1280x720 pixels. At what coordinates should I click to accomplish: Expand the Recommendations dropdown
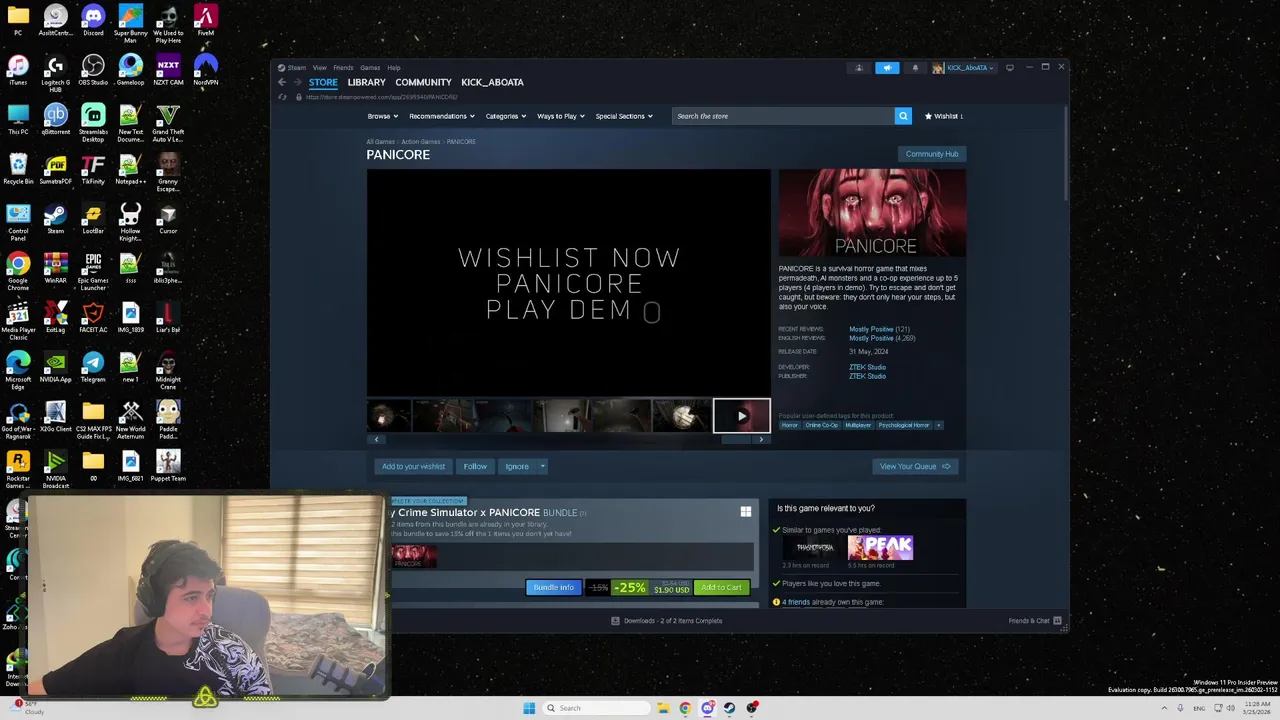click(442, 116)
